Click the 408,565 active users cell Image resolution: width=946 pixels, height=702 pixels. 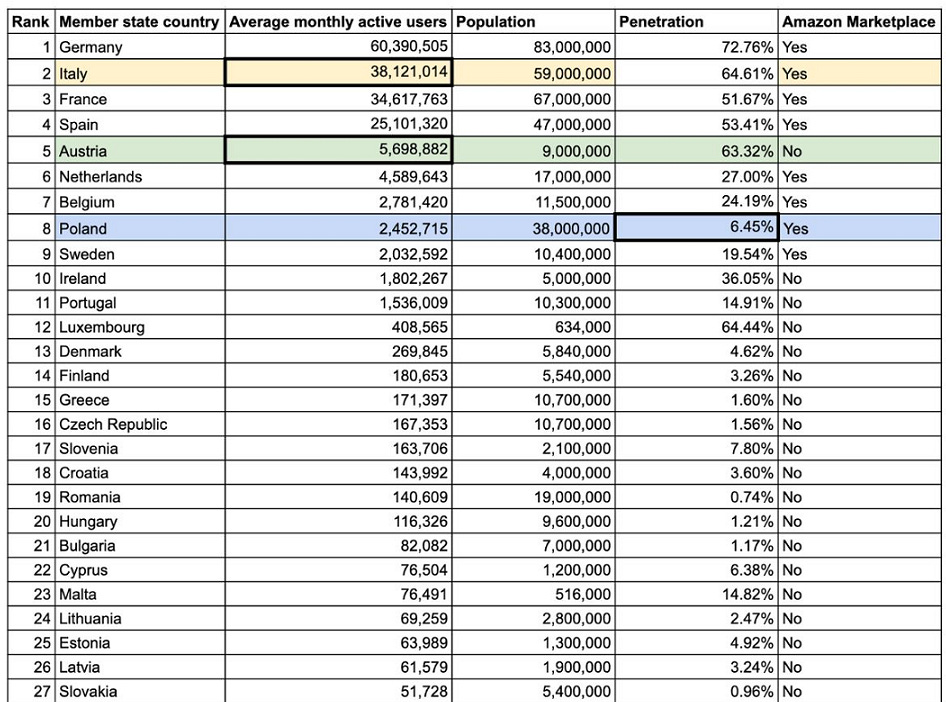(338, 326)
